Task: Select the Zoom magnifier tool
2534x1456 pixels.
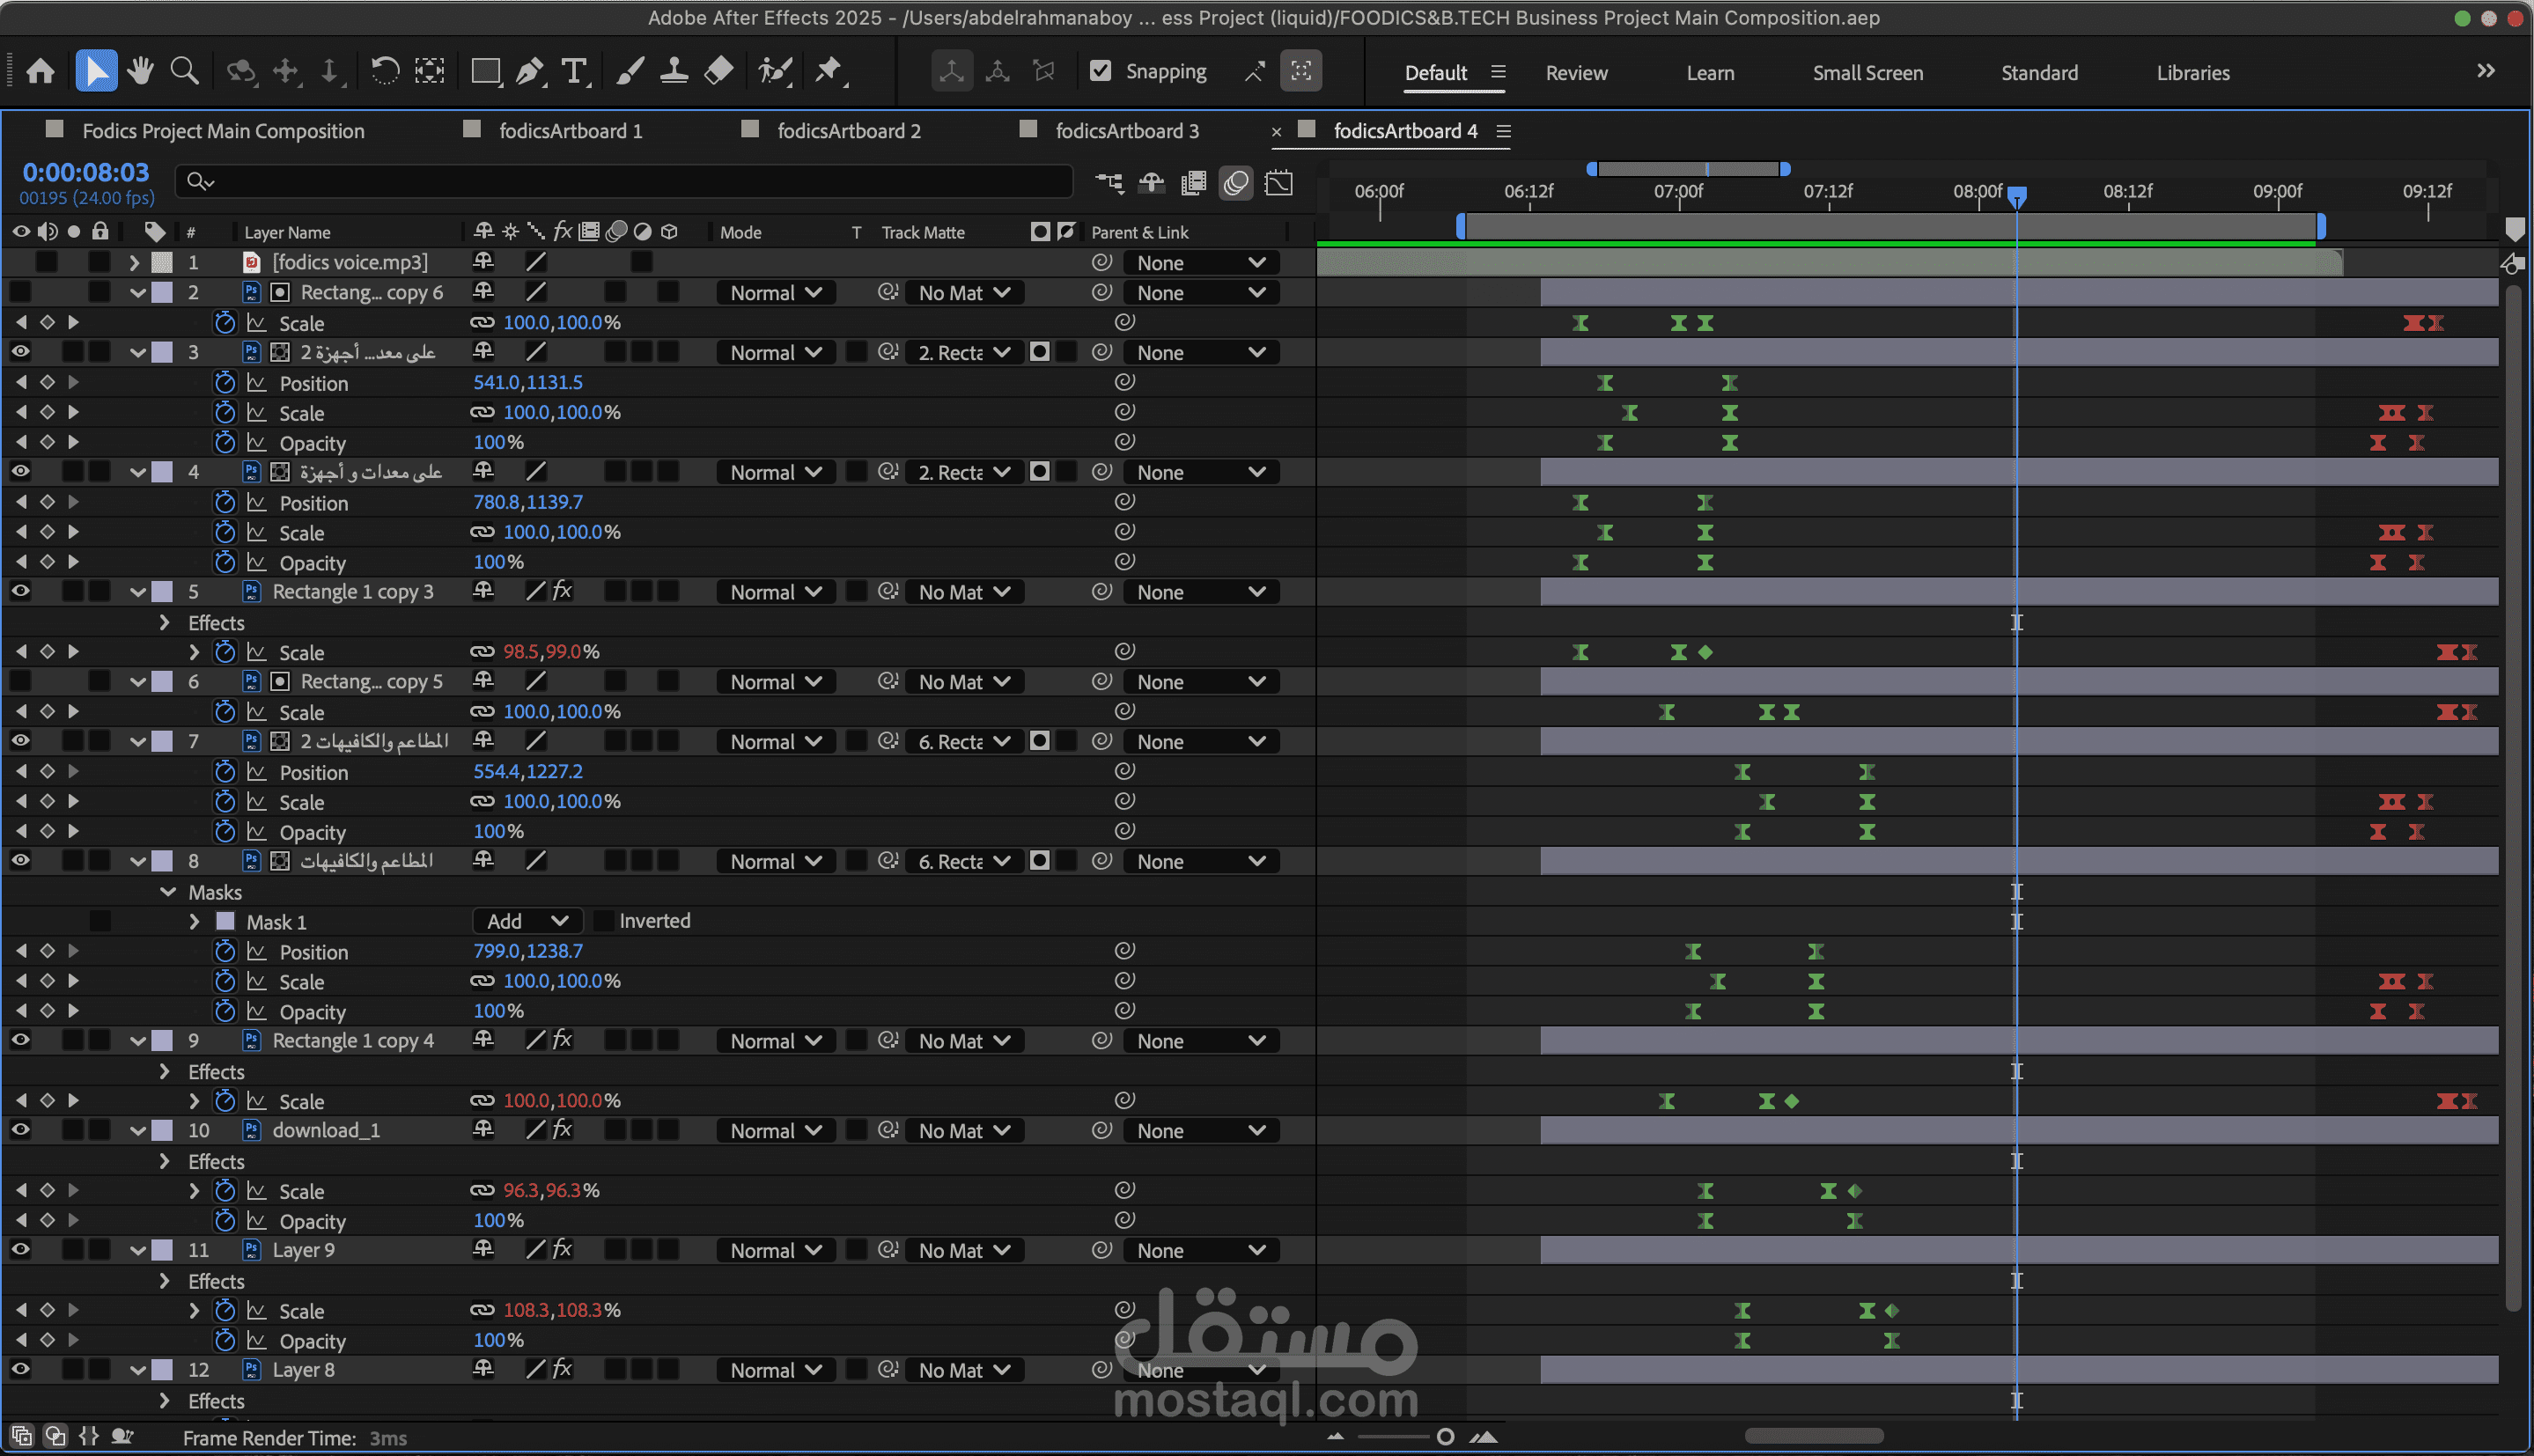Action: click(184, 71)
